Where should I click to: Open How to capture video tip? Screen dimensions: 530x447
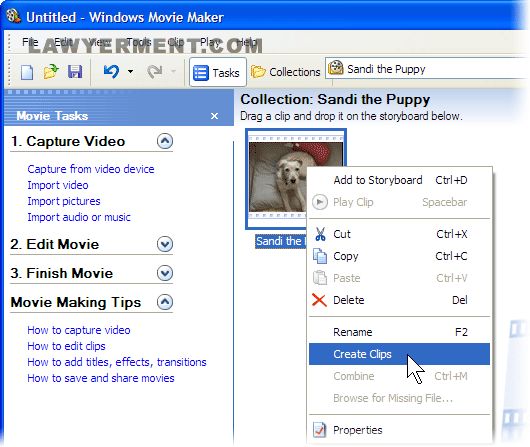point(79,330)
